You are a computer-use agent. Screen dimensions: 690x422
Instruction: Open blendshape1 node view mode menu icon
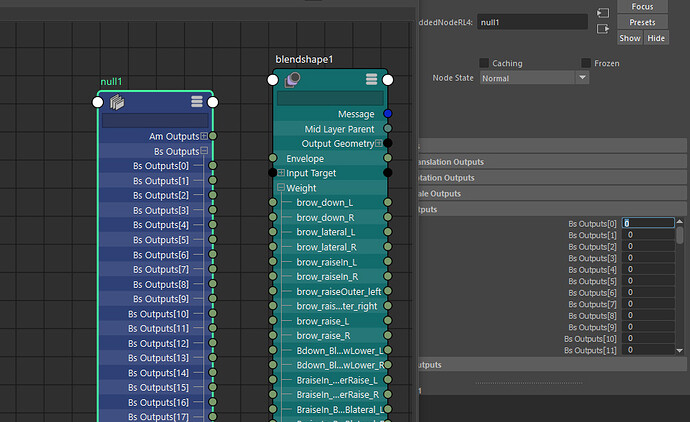point(371,80)
